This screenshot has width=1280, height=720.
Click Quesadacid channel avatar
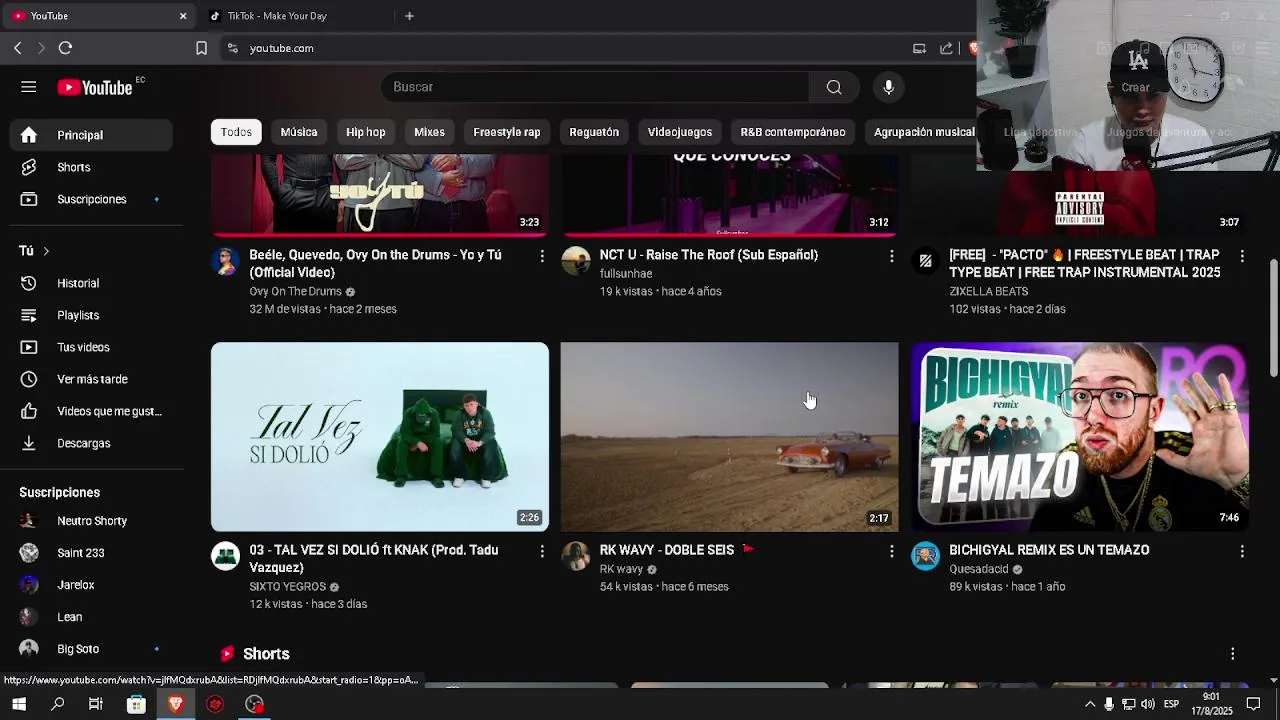925,556
